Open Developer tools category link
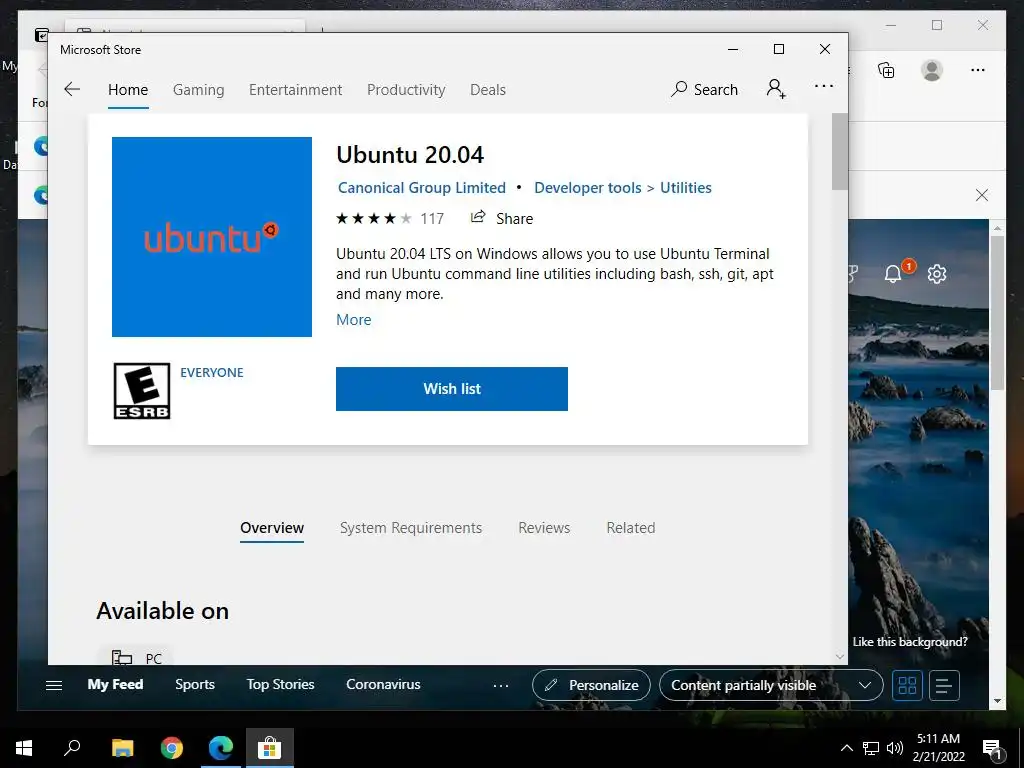The width and height of the screenshot is (1024, 768). [x=588, y=187]
